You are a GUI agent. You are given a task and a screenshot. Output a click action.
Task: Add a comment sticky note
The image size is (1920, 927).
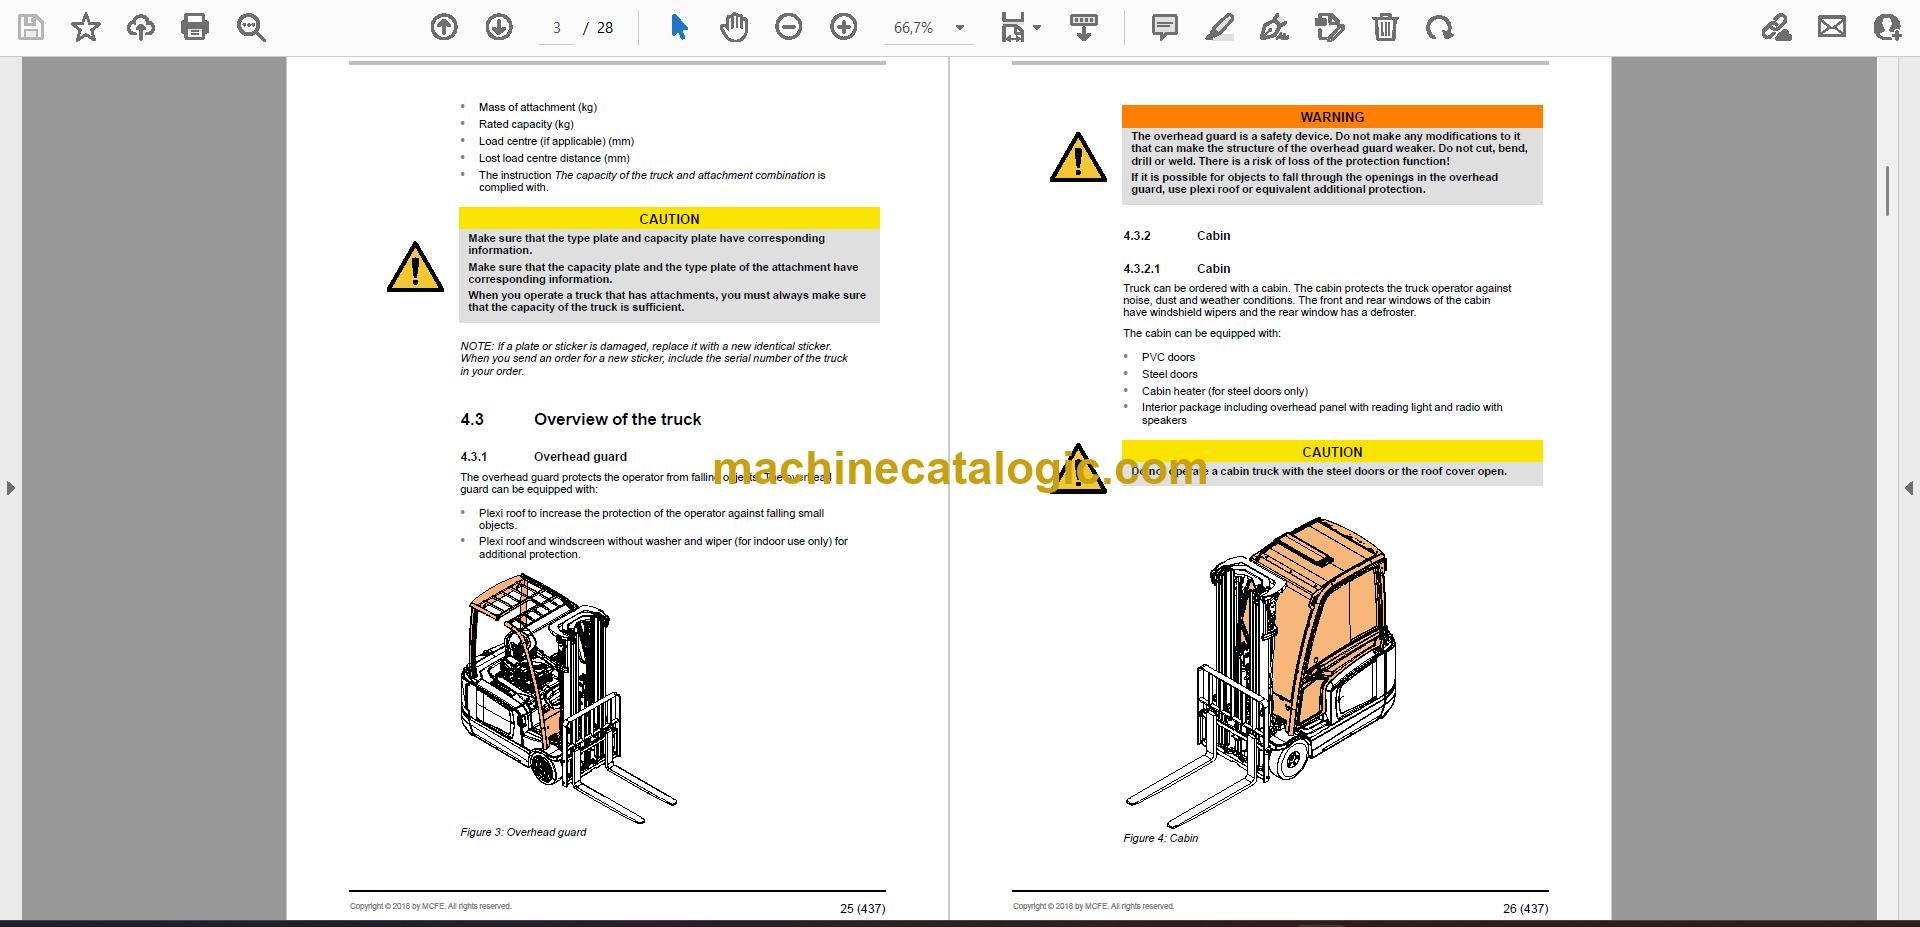pyautogui.click(x=1165, y=27)
